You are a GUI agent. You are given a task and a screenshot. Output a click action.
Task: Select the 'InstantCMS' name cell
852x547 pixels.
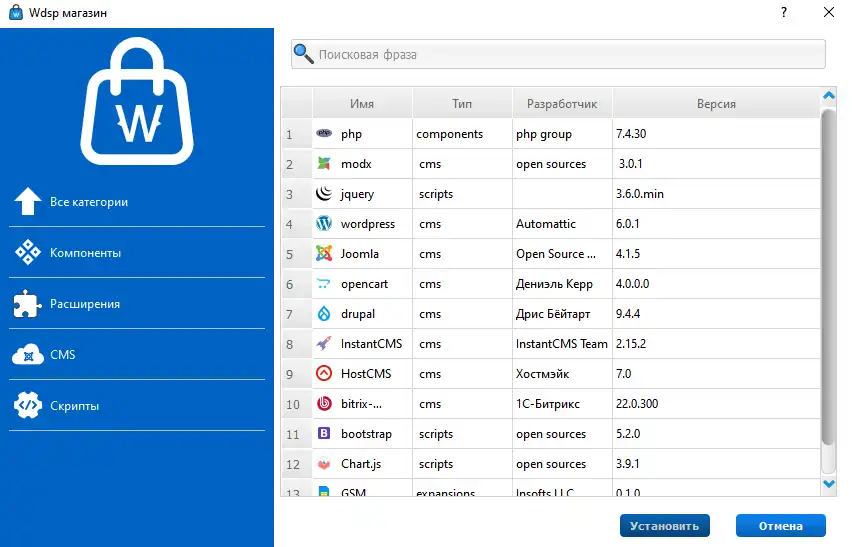(x=362, y=343)
